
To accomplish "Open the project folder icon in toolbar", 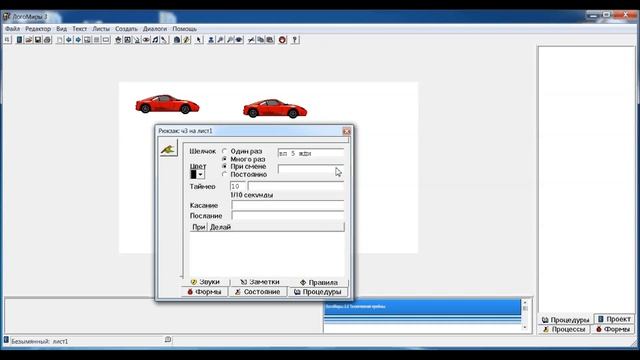I will click(29, 40).
